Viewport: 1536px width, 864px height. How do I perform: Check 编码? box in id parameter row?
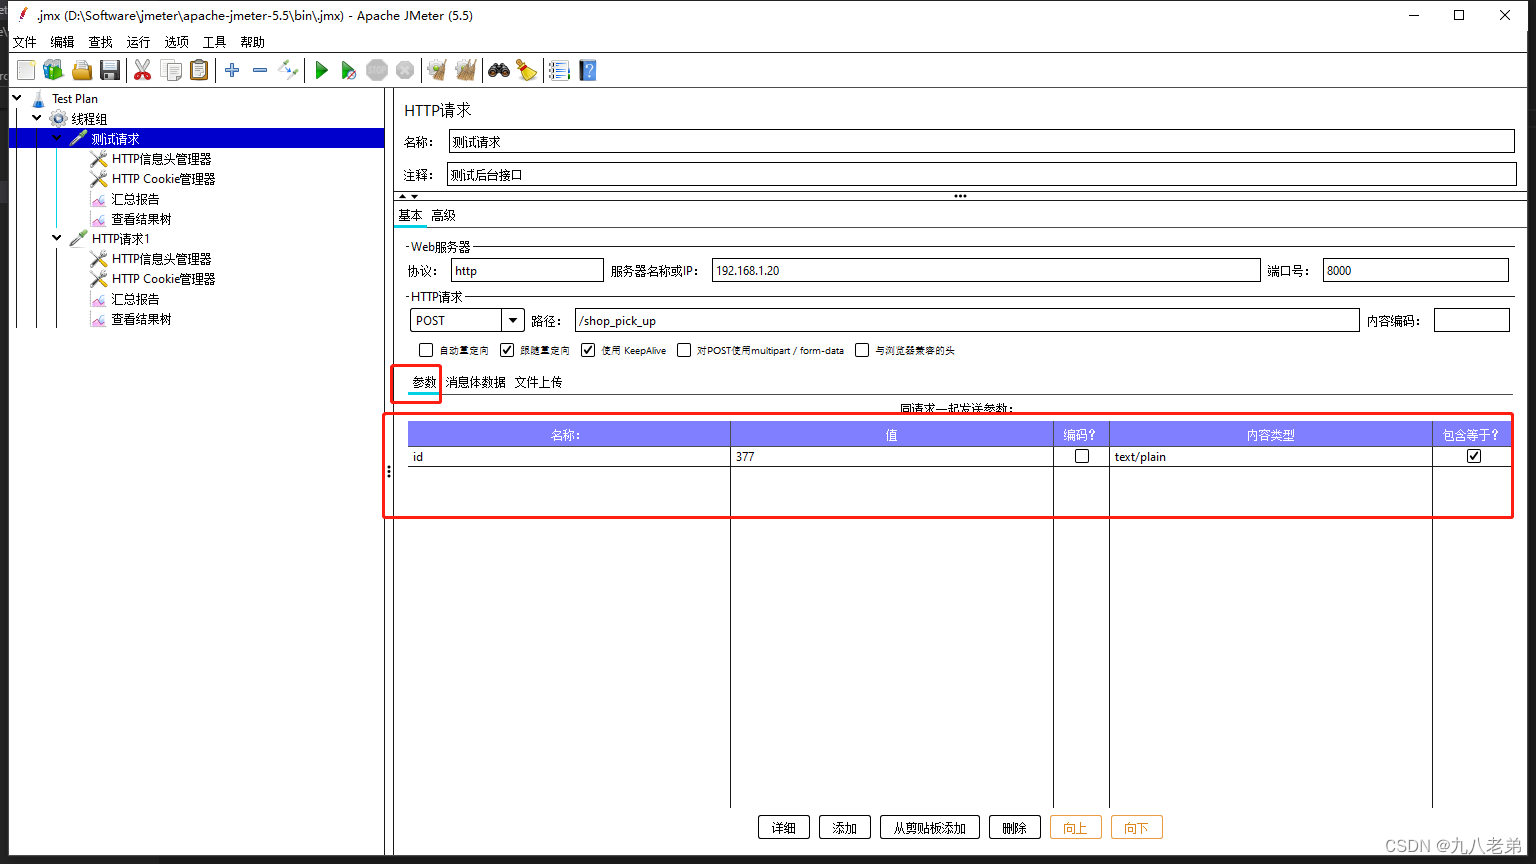click(1082, 456)
